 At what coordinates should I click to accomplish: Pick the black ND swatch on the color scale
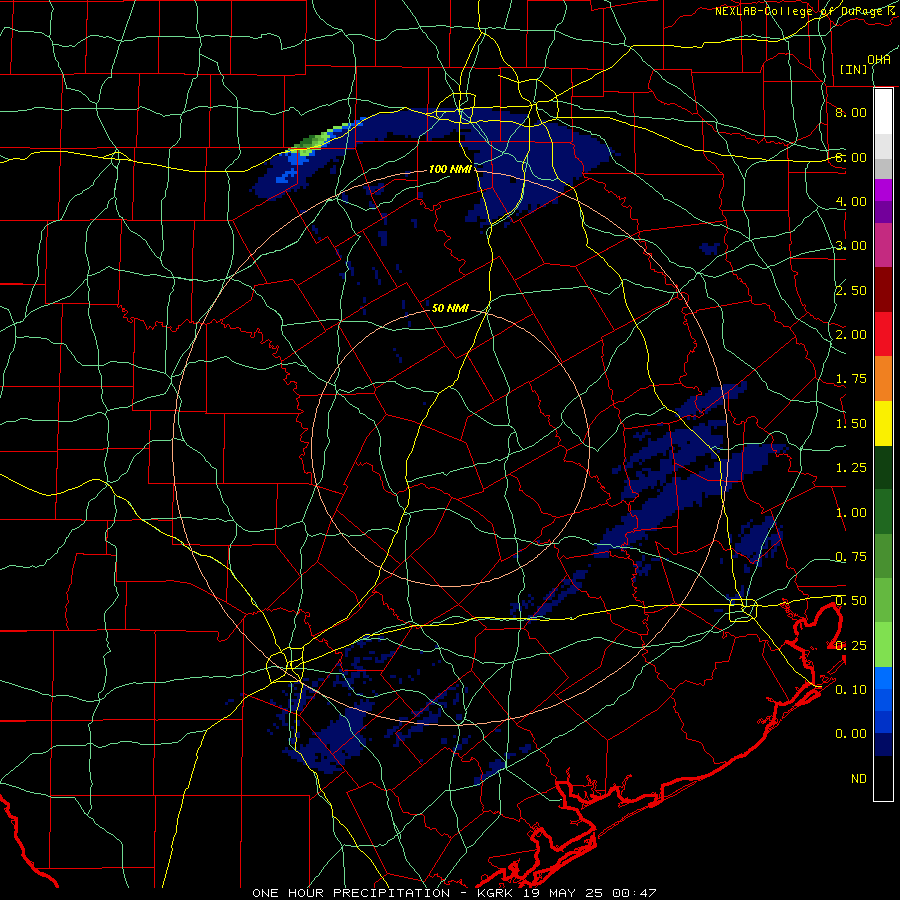pyautogui.click(x=883, y=778)
